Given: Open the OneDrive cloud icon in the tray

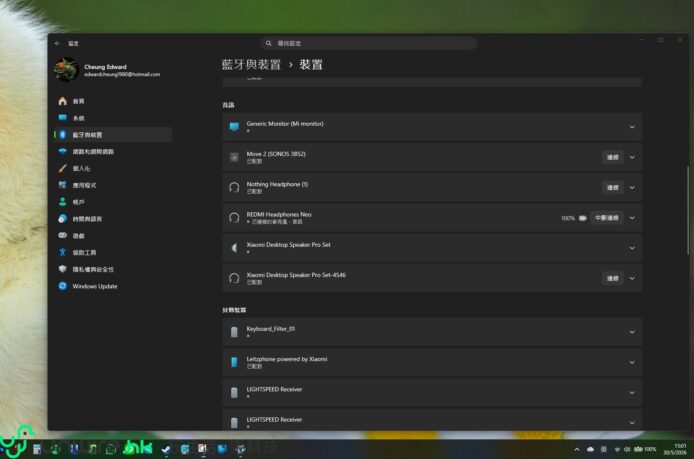Looking at the screenshot, I should [590, 450].
